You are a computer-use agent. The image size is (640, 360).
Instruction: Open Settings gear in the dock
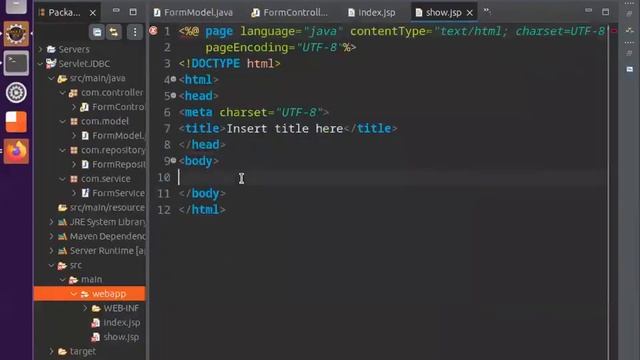tap(16, 93)
